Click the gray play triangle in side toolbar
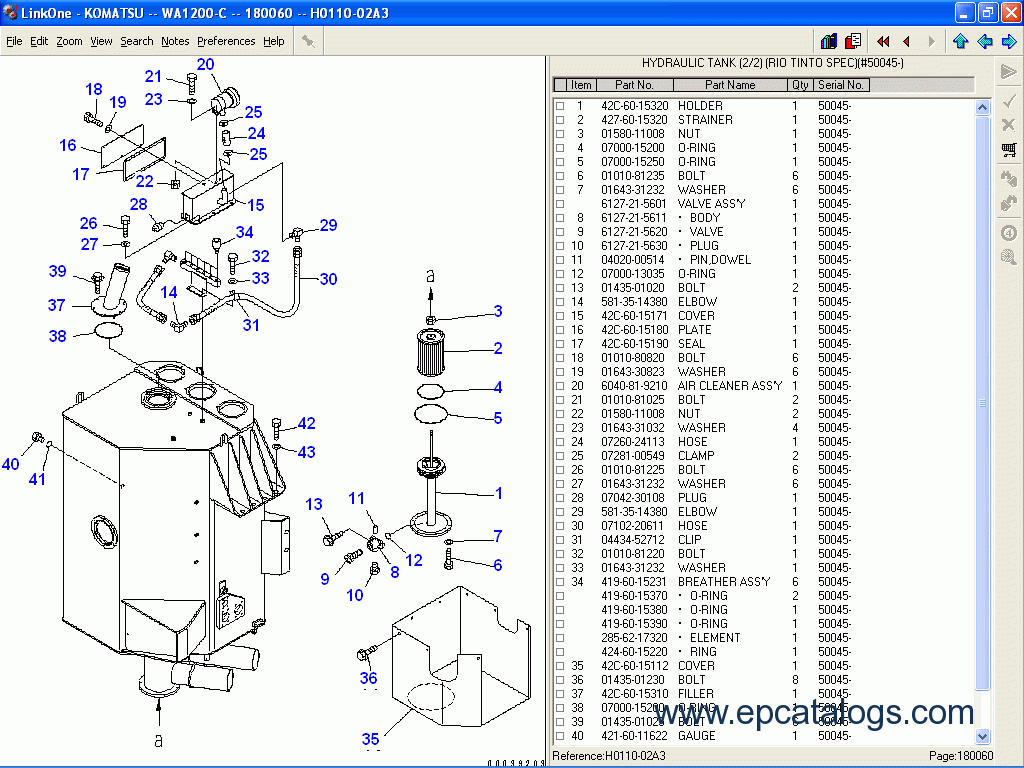1024x768 pixels. coord(1008,71)
